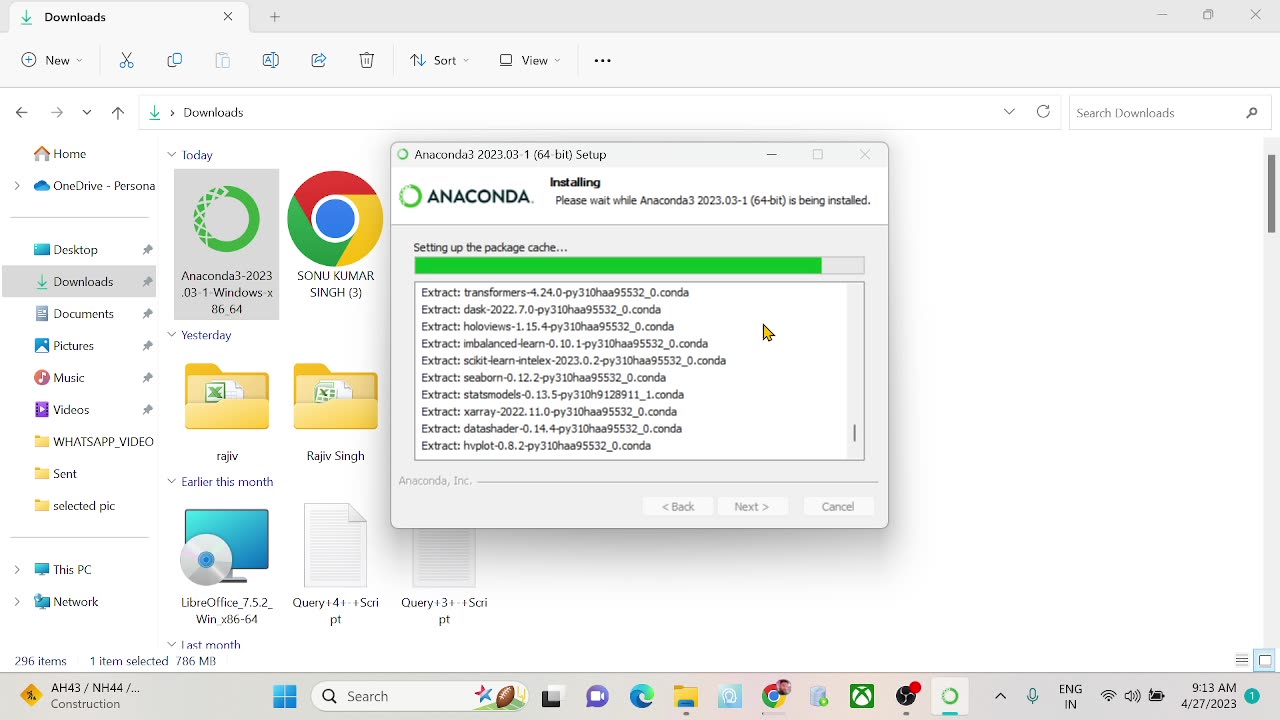Open the OBS Studio taskbar icon
This screenshot has width=1280, height=720.
[906, 696]
